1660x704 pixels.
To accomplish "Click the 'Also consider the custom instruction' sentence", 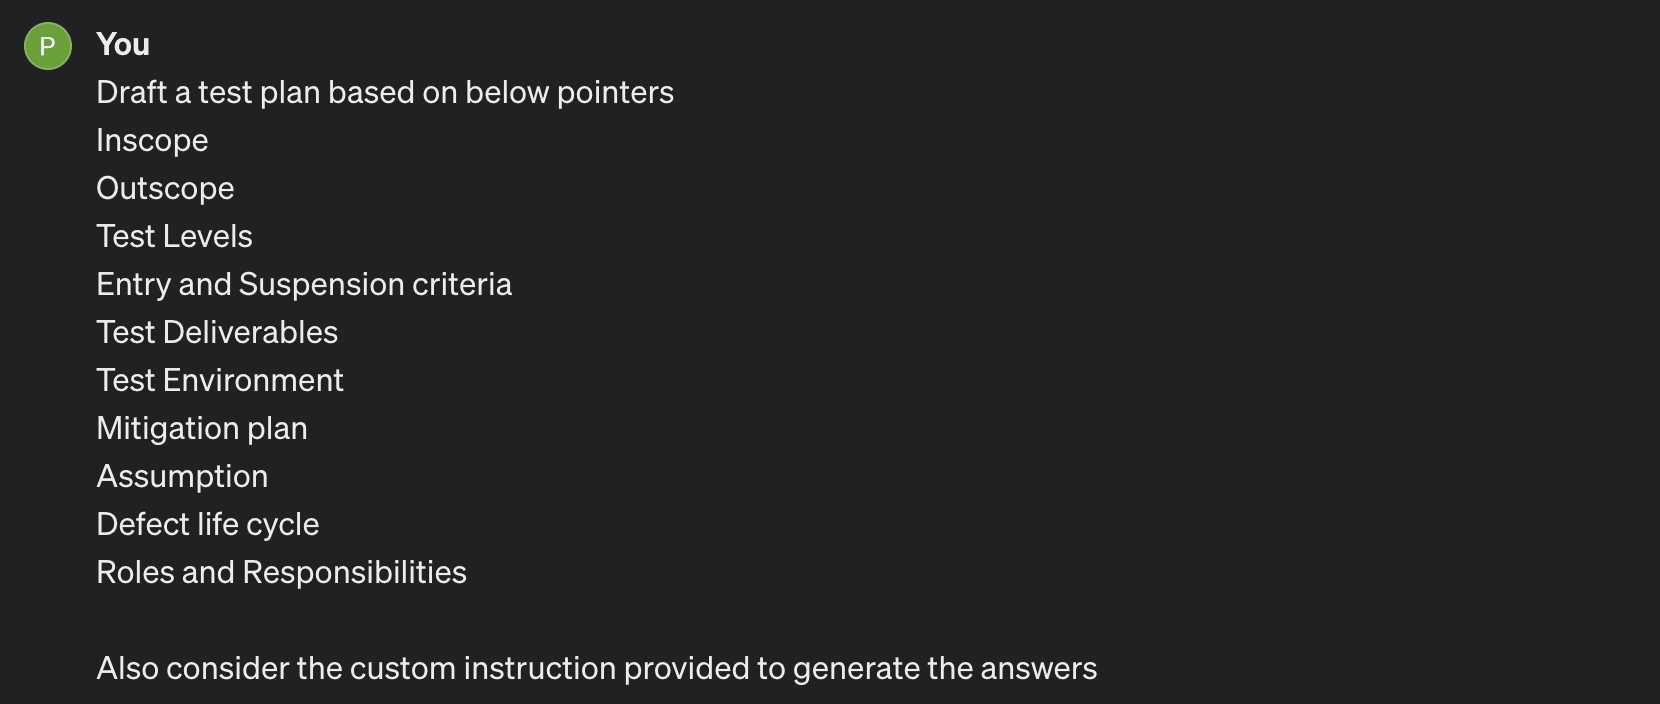I will click(597, 668).
